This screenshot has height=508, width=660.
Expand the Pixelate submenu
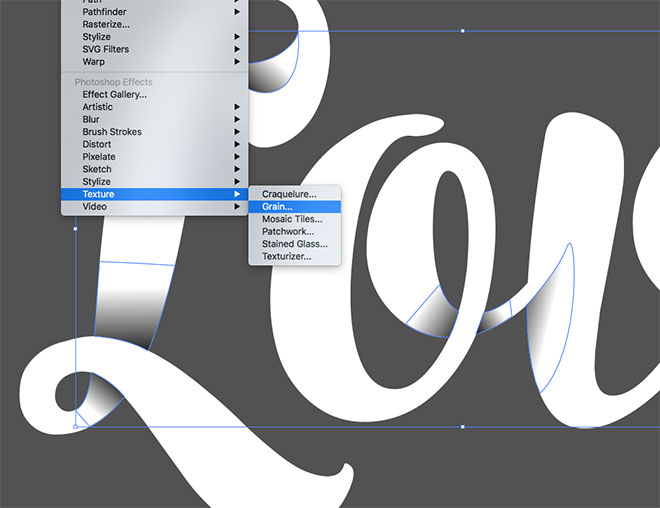(99, 157)
